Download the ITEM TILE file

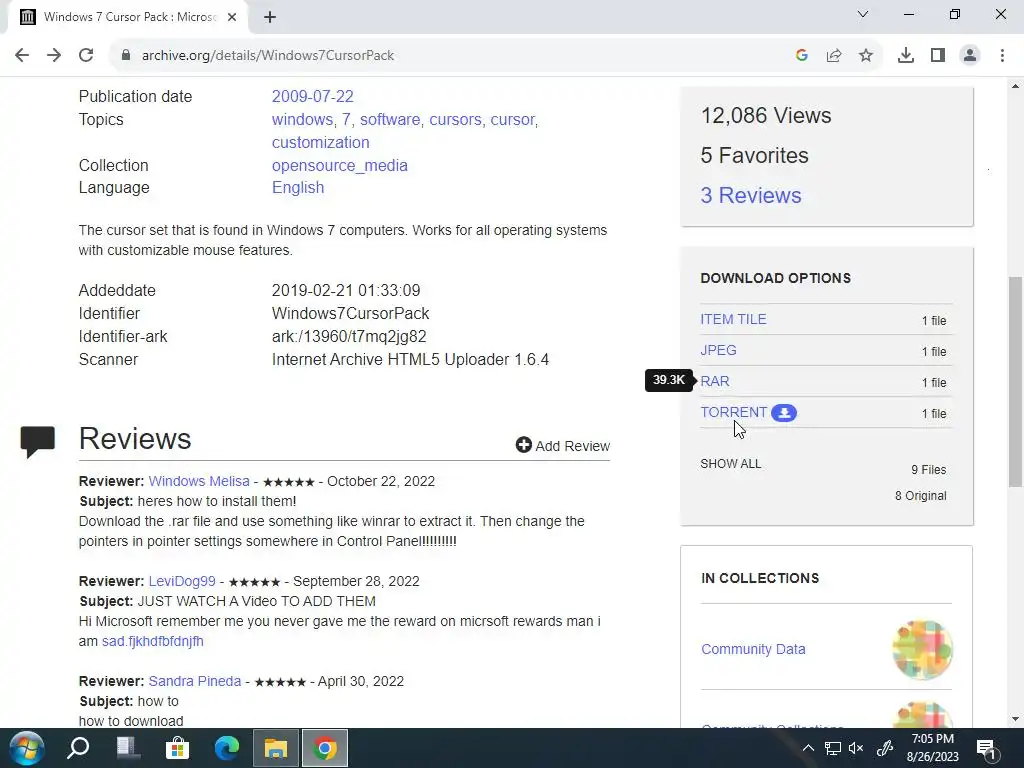733,319
